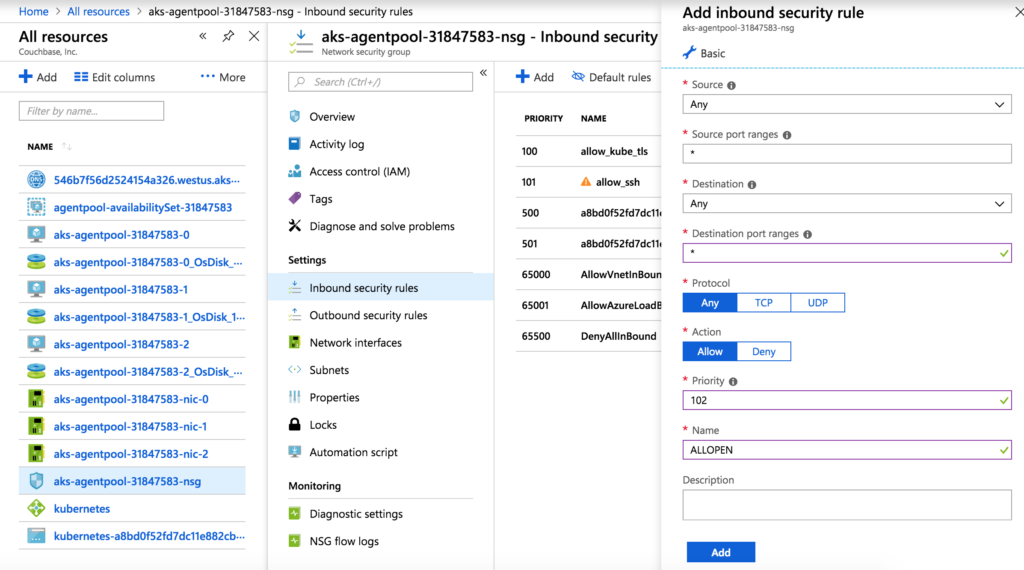Screen dimensions: 1024x570
Task: Select UDP protocol option
Action: point(818,302)
